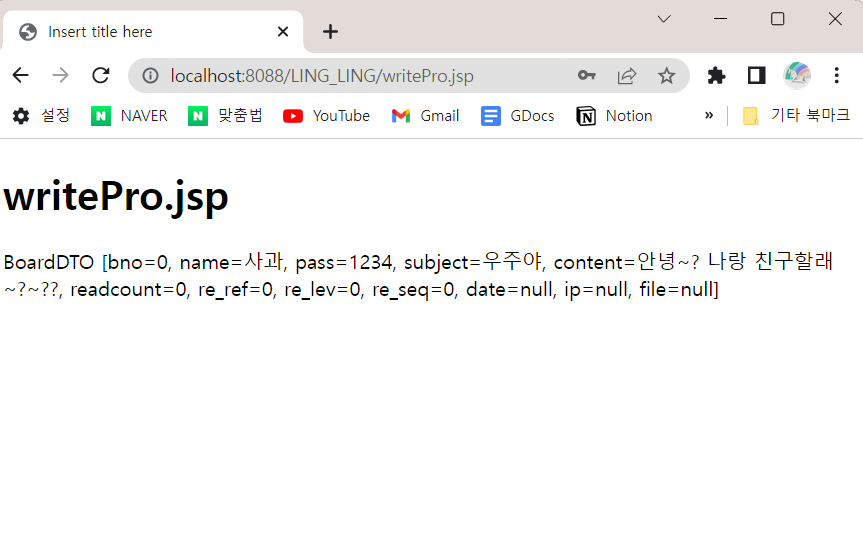Share this page icon

[626, 75]
